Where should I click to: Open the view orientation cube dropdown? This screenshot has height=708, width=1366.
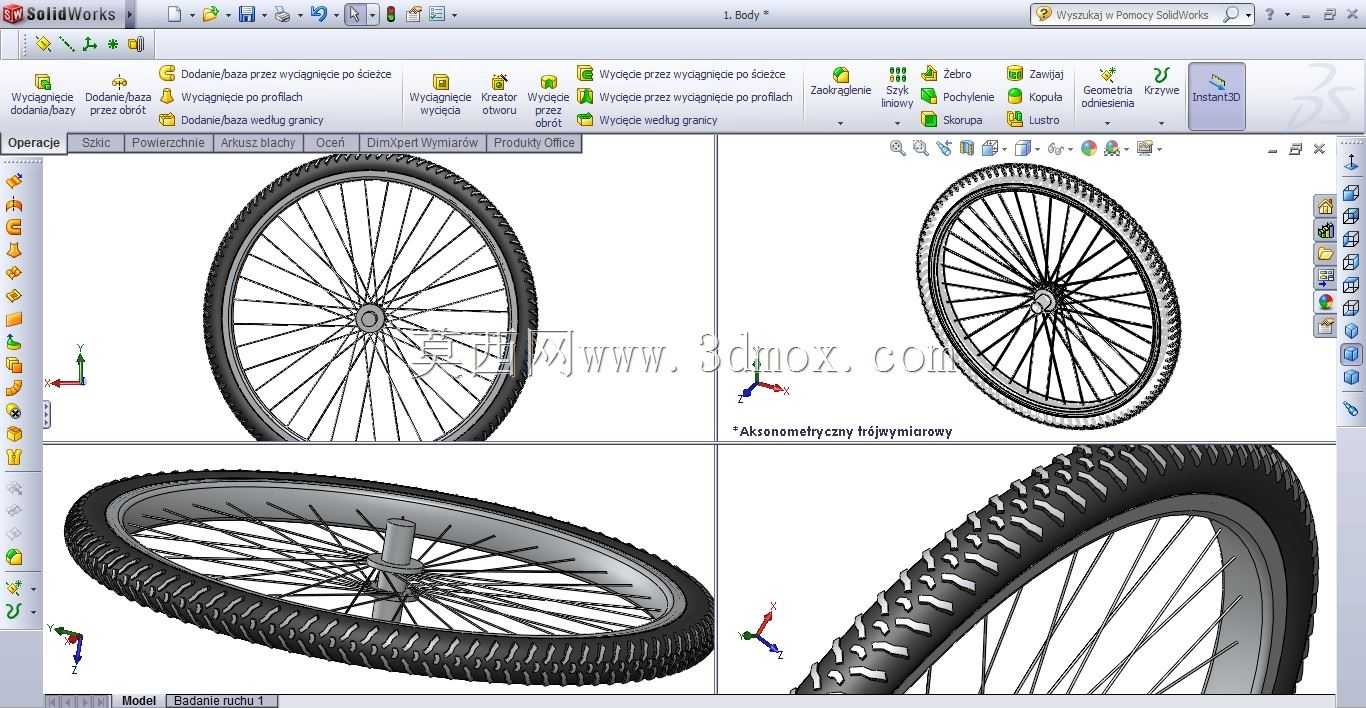[x=1003, y=149]
